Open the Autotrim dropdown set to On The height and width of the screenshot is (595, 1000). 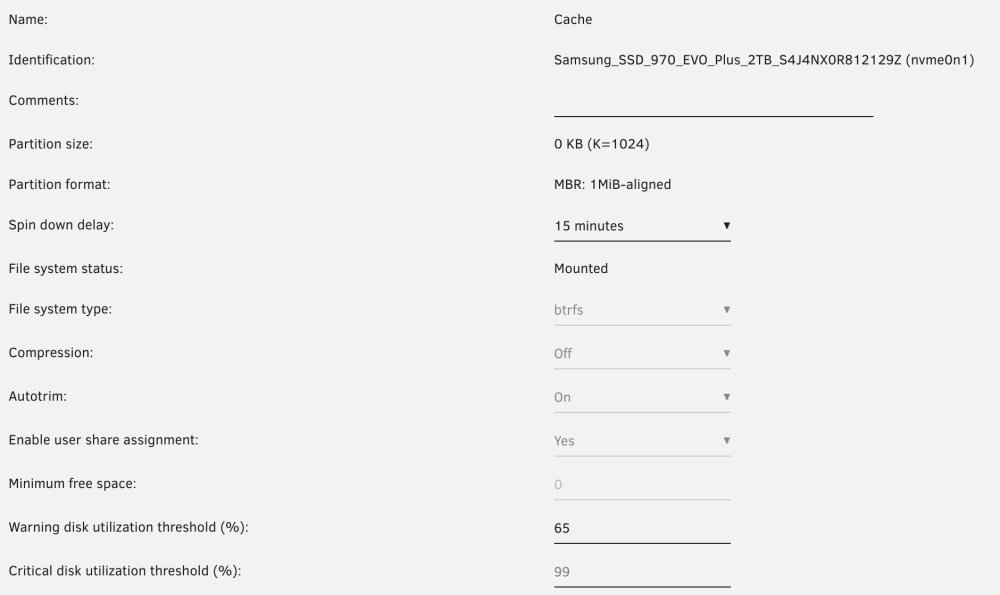tap(642, 397)
